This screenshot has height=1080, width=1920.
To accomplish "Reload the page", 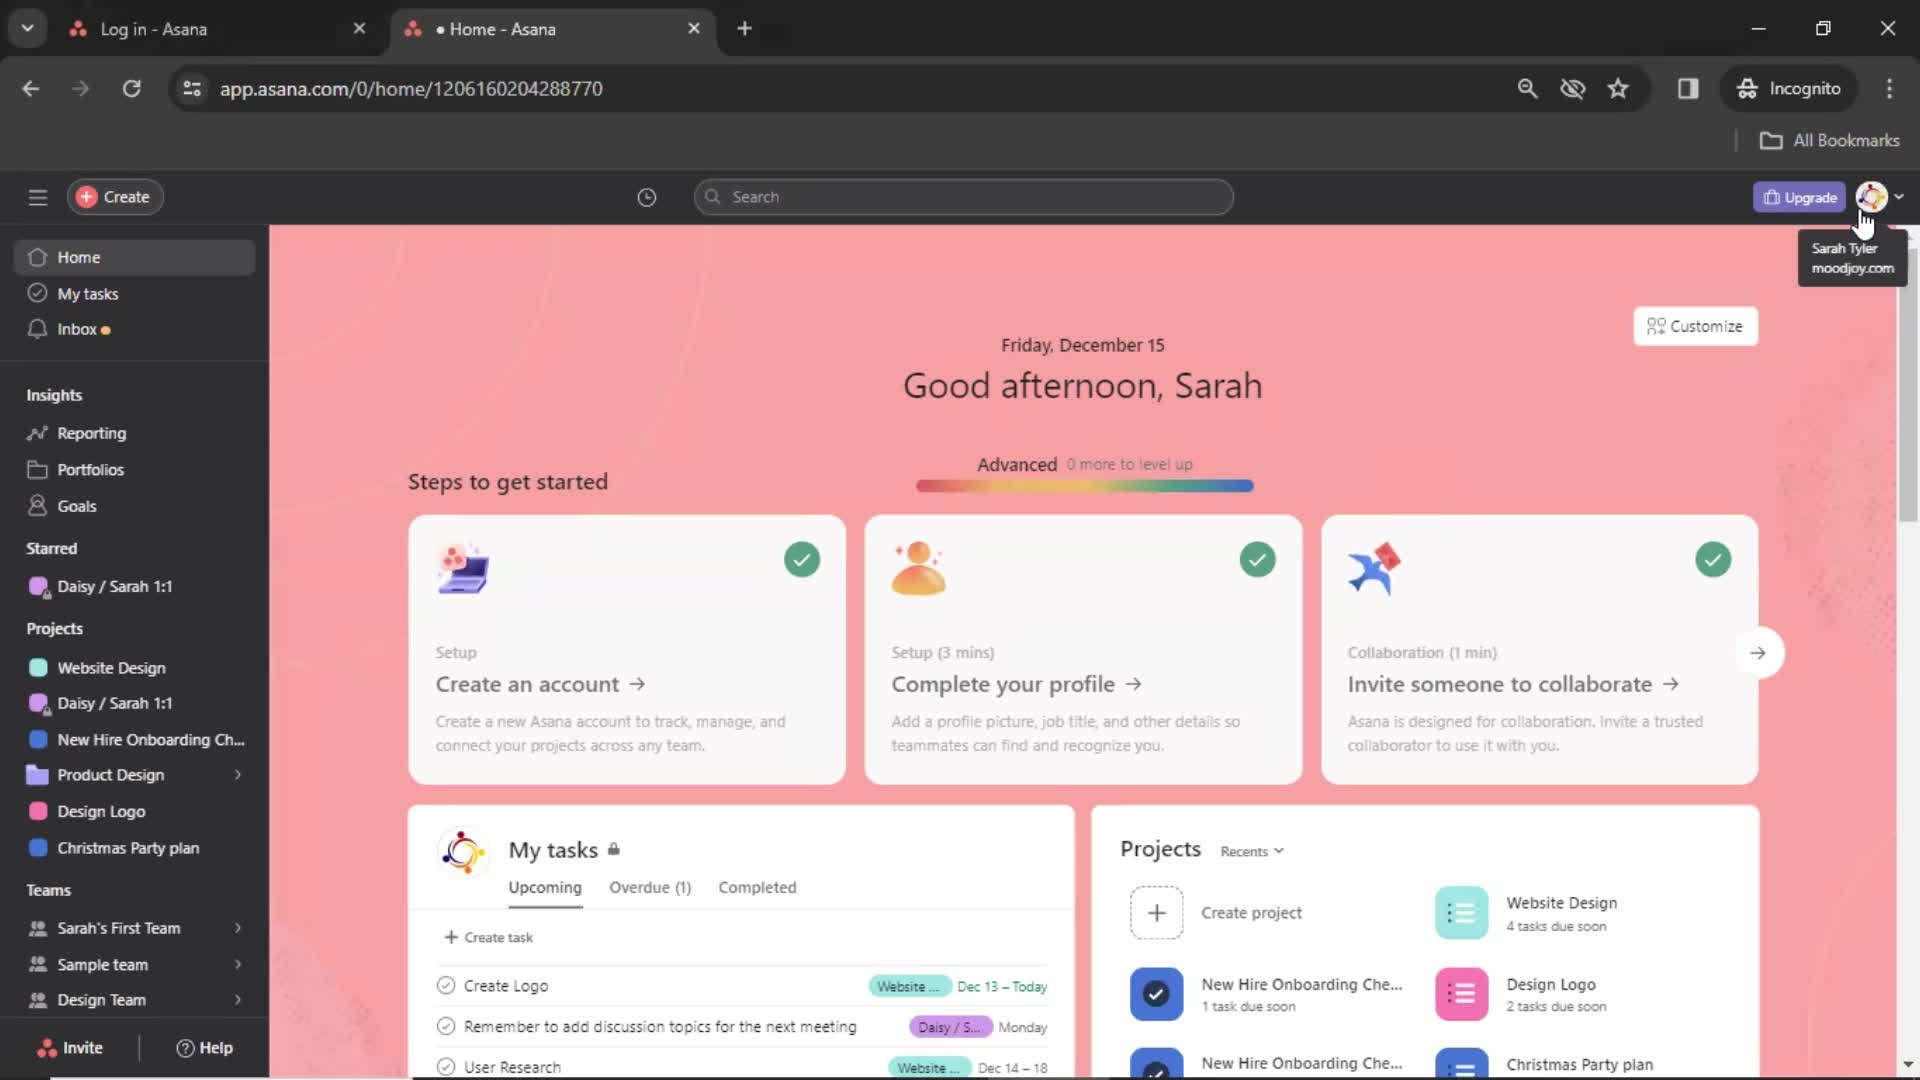I will (x=131, y=88).
